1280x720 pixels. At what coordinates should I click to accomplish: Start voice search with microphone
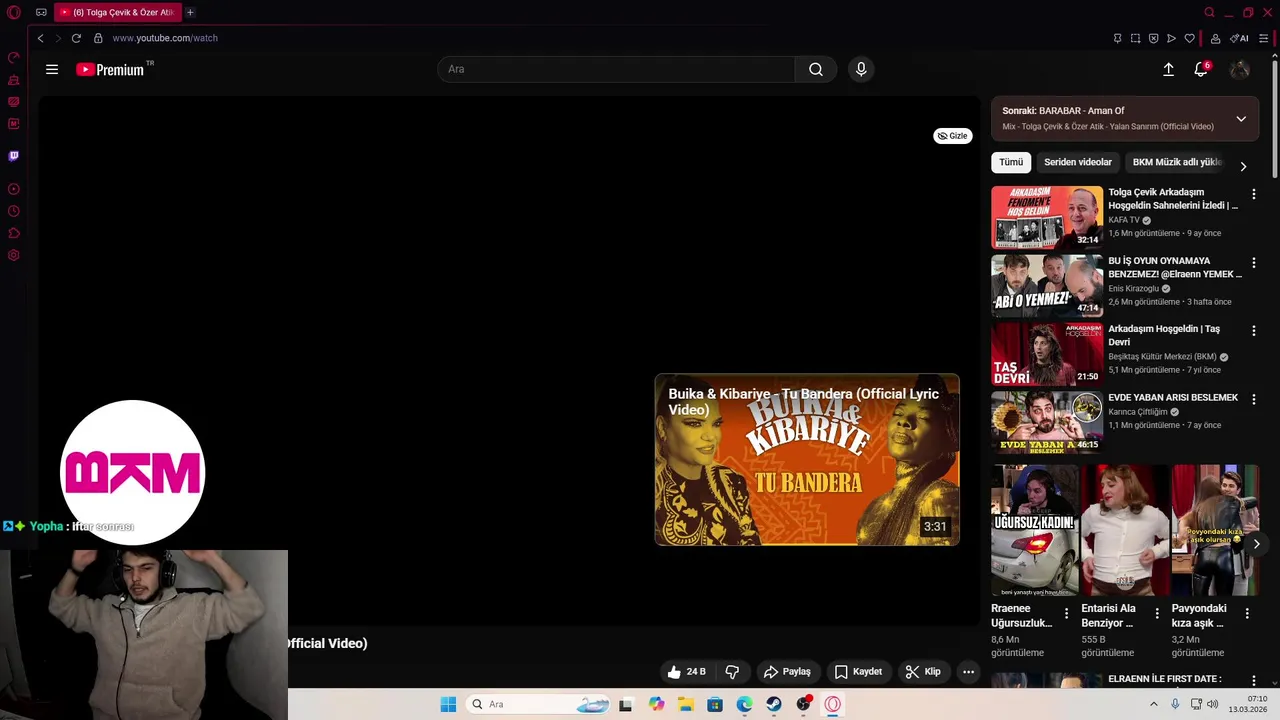coord(861,69)
